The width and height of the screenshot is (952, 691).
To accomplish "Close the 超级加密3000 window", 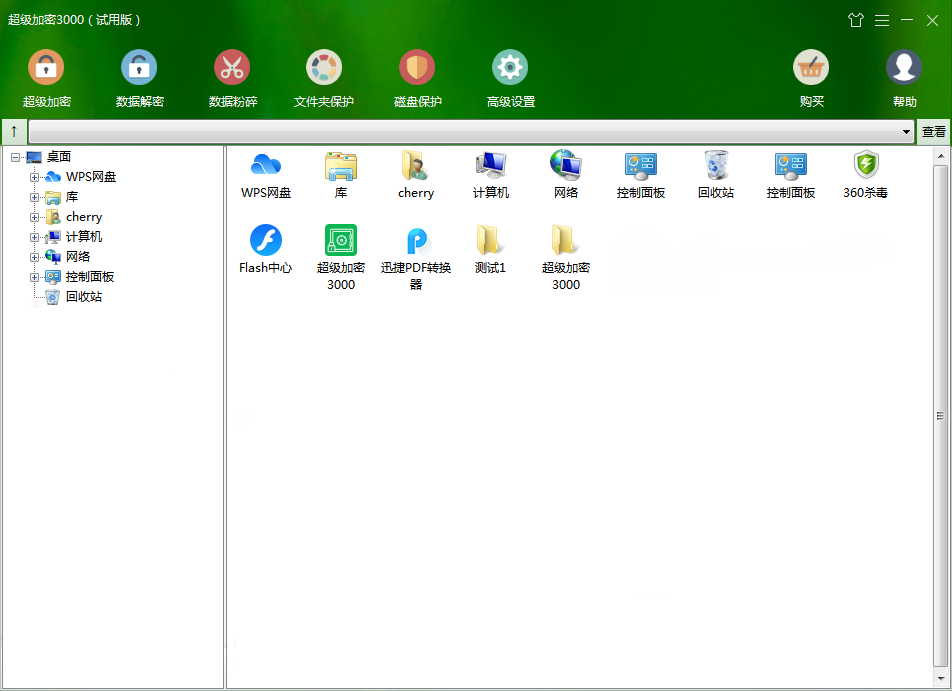I will pyautogui.click(x=933, y=21).
